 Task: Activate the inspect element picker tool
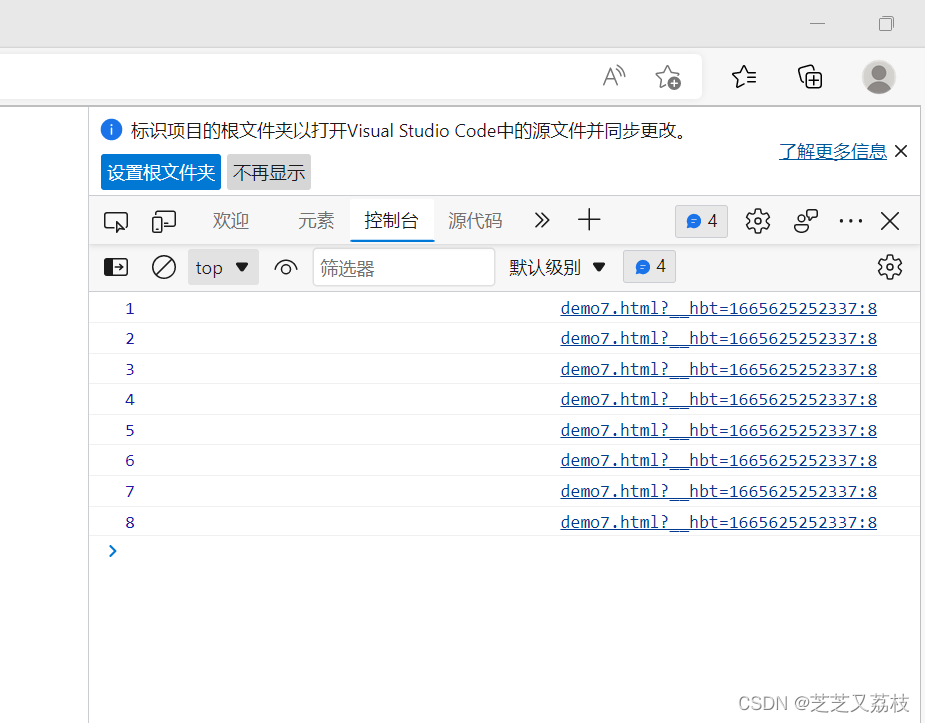[x=116, y=221]
